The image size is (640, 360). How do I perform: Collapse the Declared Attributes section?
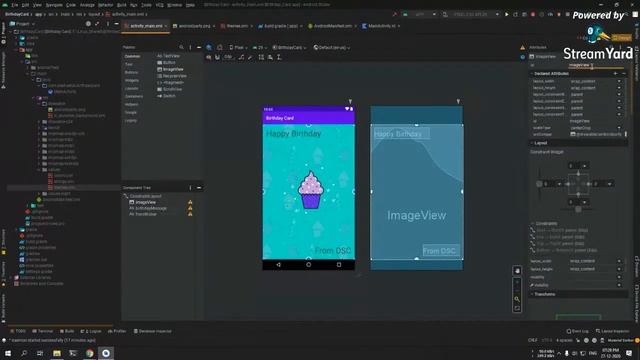point(532,73)
